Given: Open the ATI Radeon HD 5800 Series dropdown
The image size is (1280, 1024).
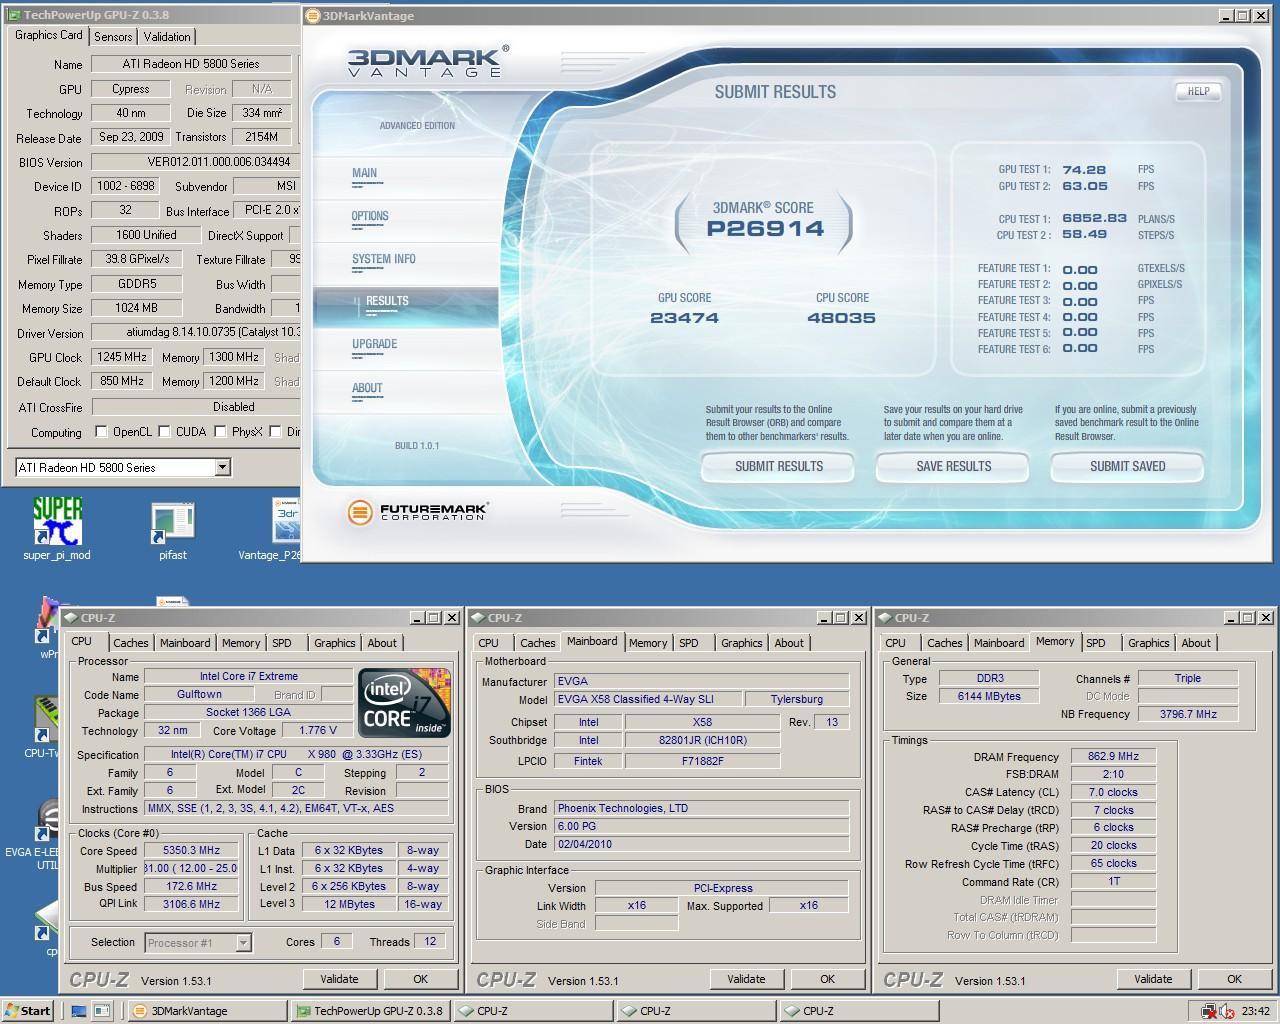Looking at the screenshot, I should 222,467.
